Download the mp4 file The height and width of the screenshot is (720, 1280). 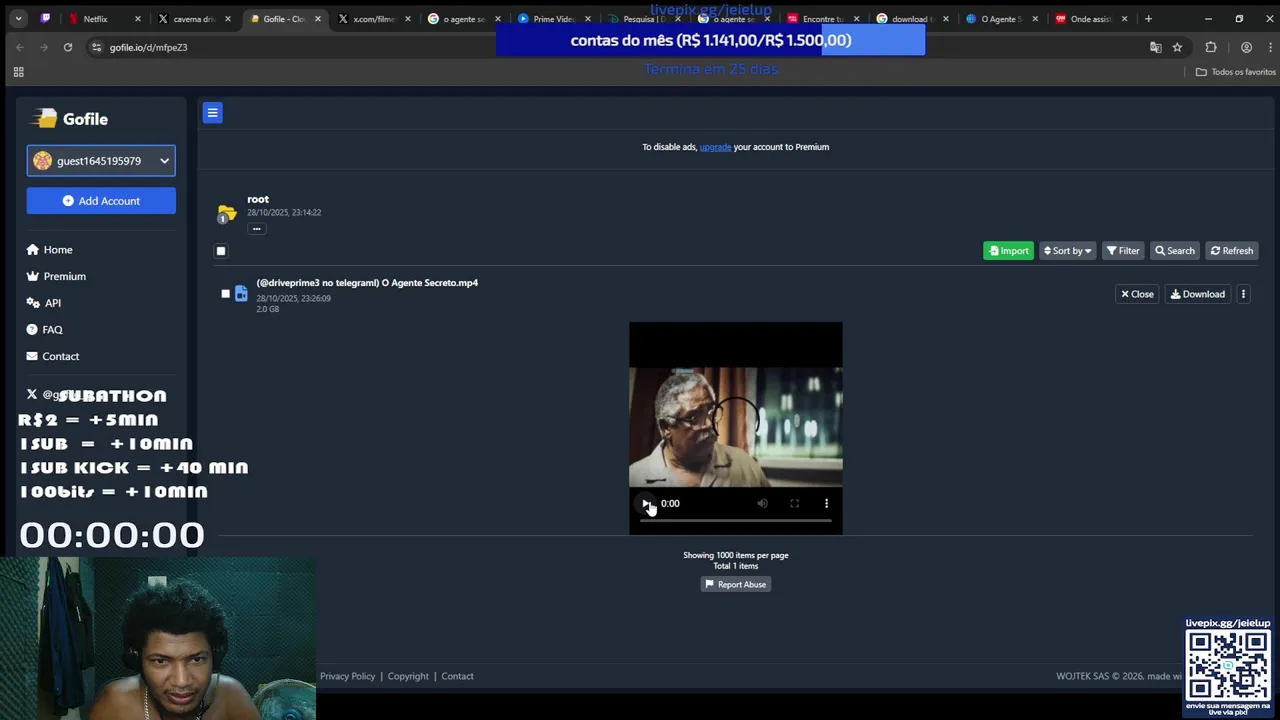[1197, 294]
